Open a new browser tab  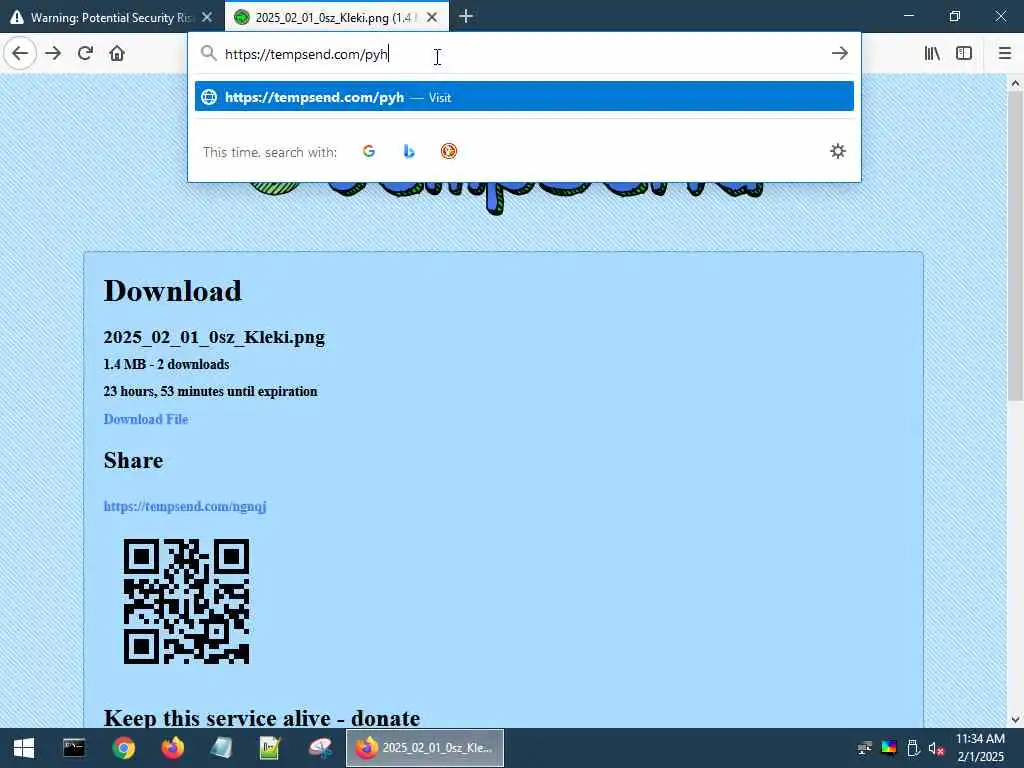click(x=466, y=16)
